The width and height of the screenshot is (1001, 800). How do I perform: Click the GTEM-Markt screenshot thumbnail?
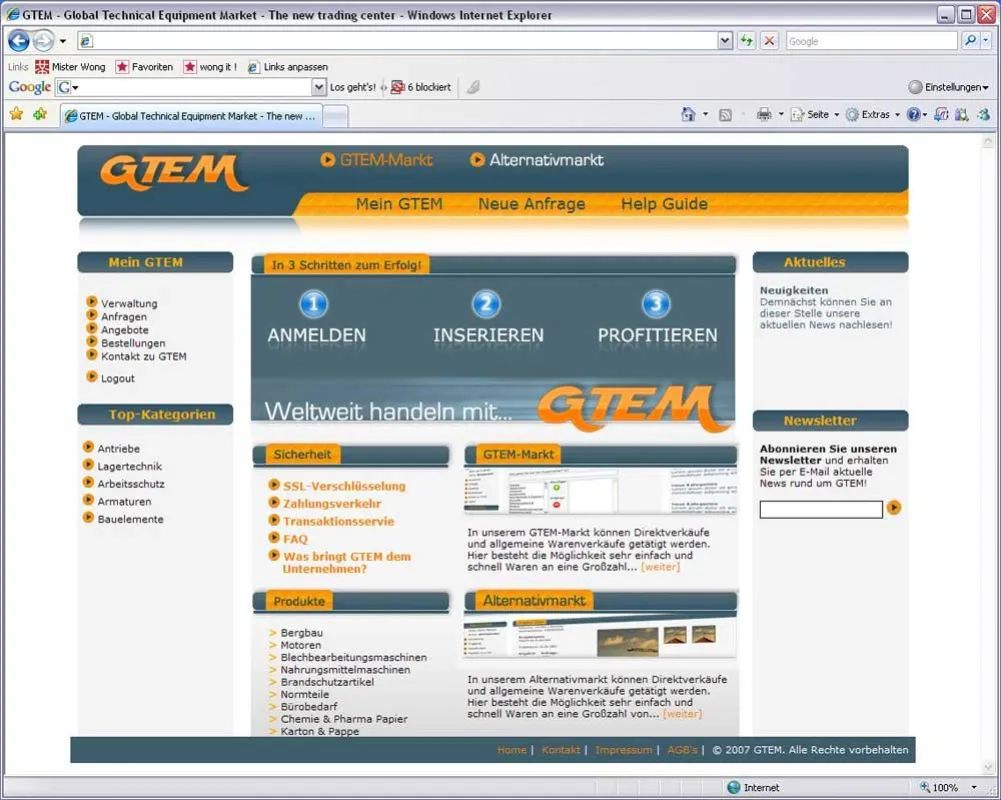600,490
